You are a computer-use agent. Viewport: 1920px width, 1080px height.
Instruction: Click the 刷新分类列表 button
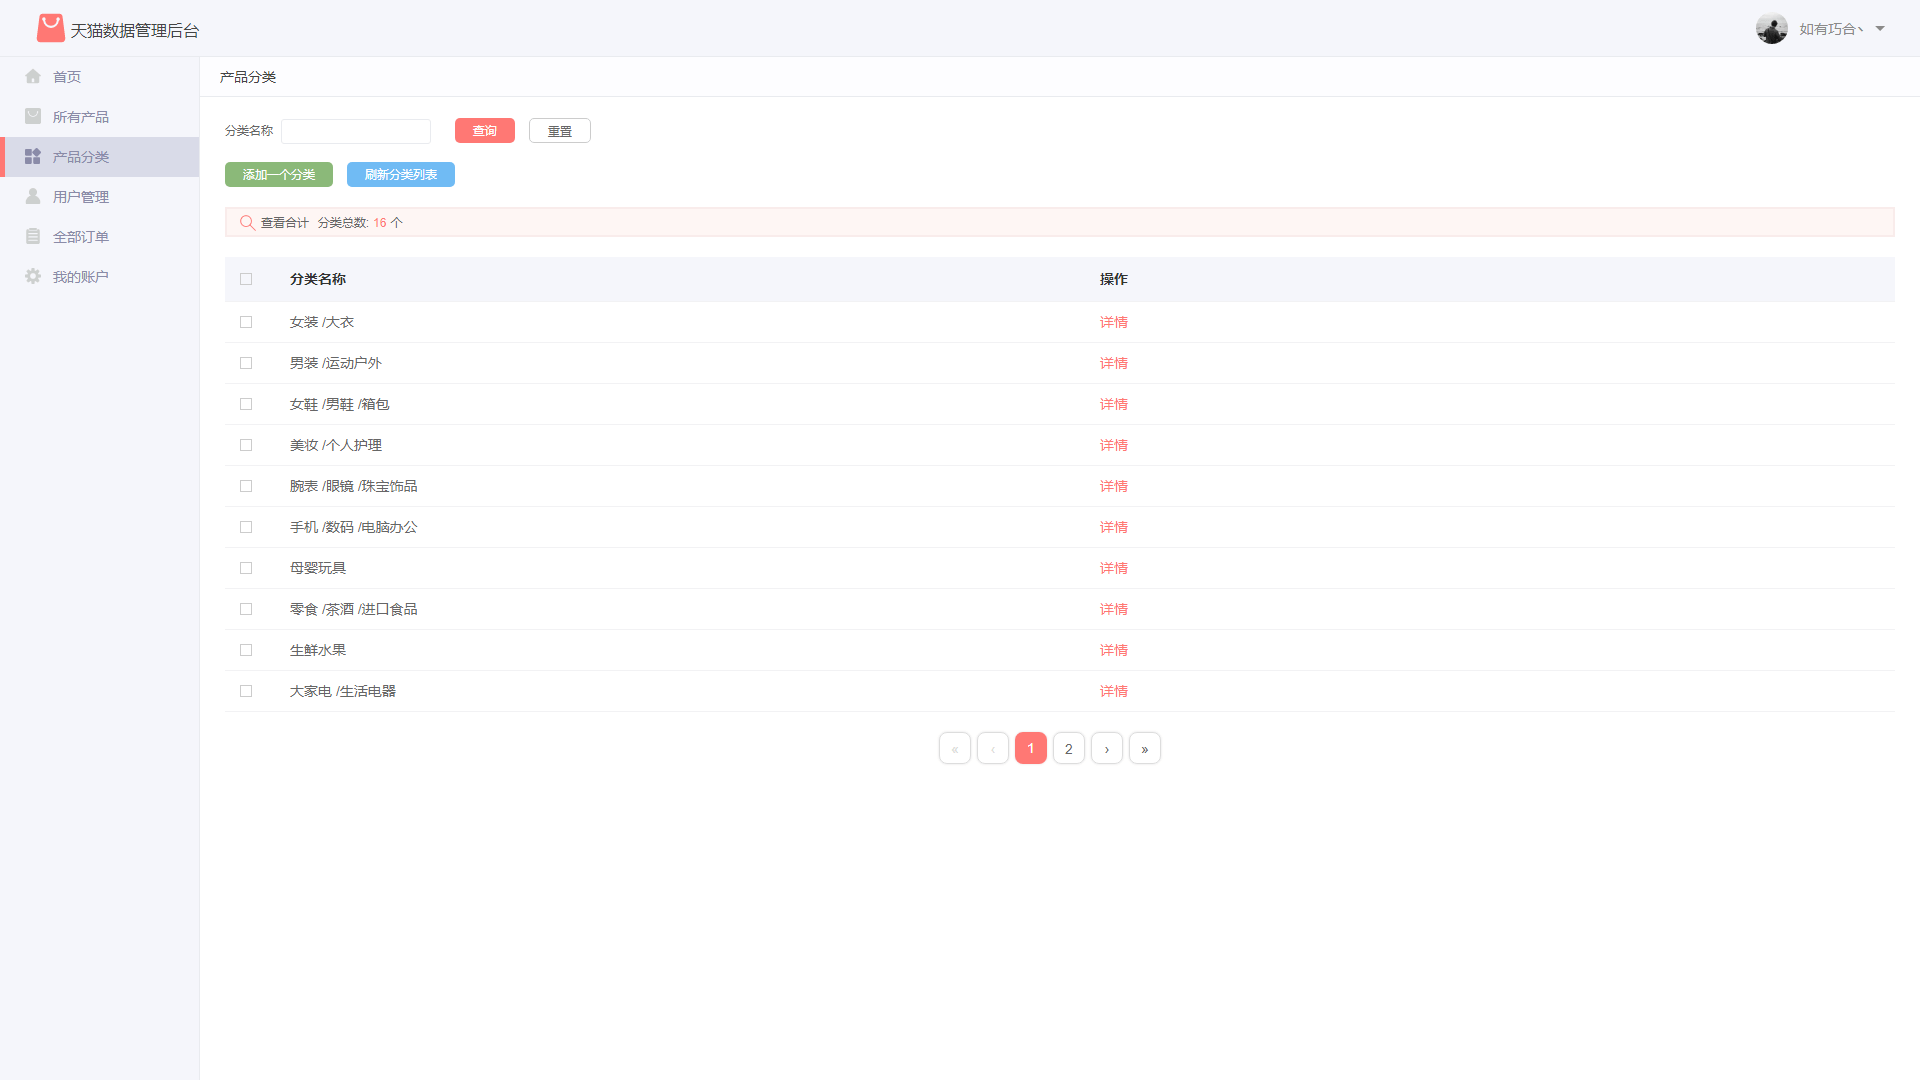(x=401, y=174)
